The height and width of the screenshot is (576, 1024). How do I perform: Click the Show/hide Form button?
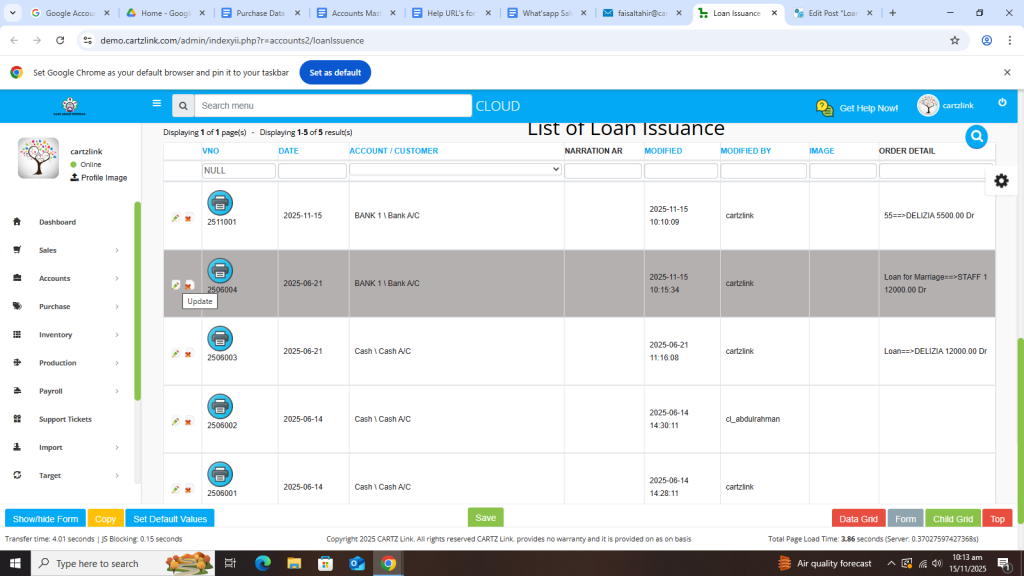tap(45, 519)
